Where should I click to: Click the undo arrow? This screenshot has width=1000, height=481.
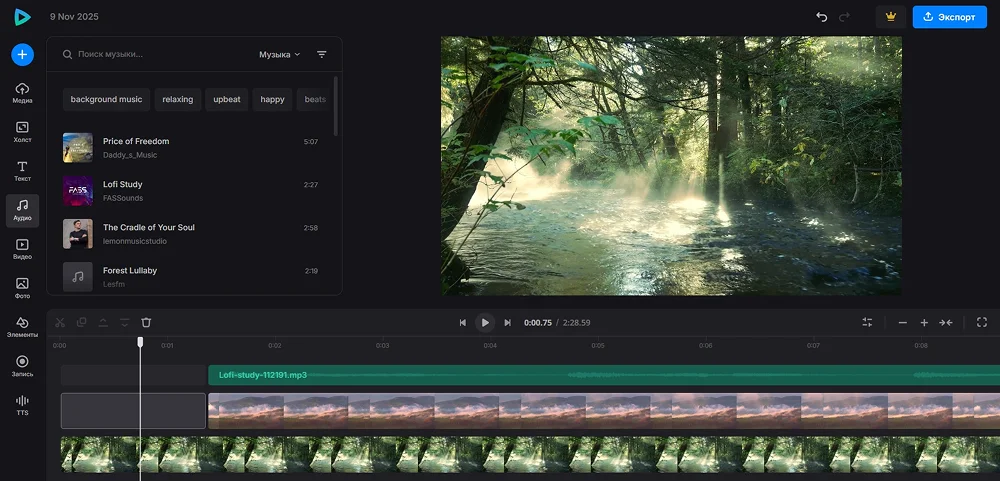pyautogui.click(x=821, y=17)
